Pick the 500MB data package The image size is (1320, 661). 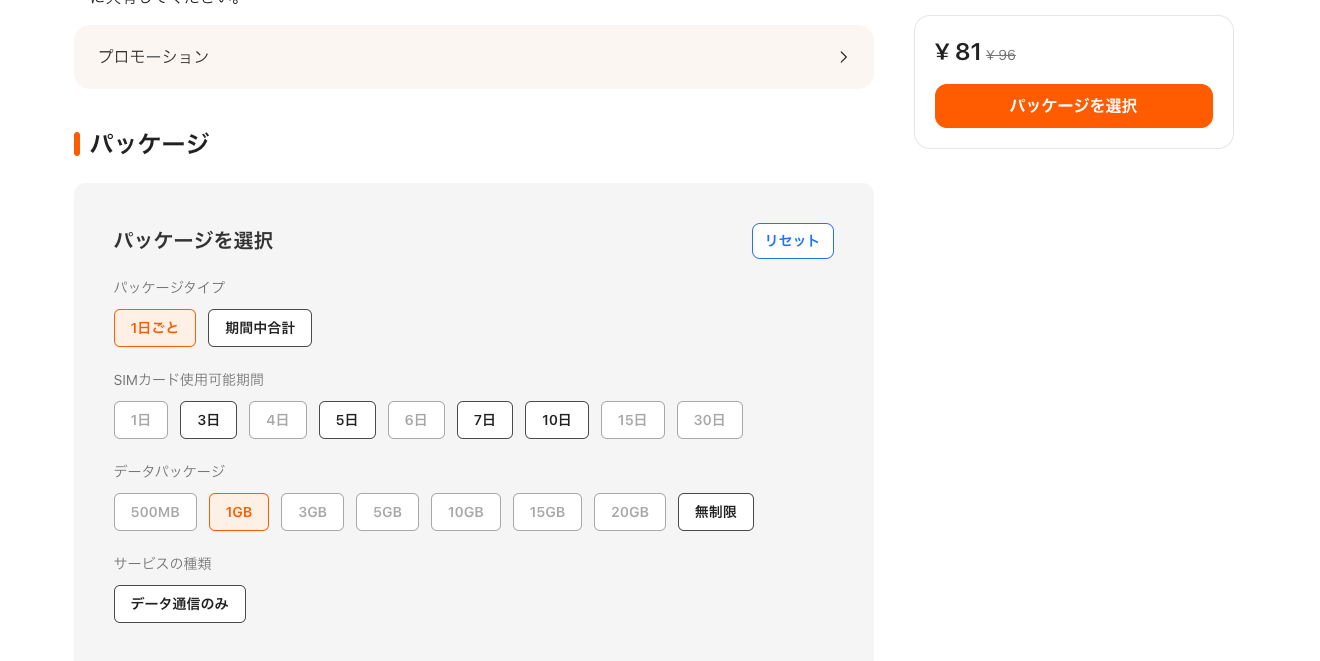pyautogui.click(x=155, y=512)
